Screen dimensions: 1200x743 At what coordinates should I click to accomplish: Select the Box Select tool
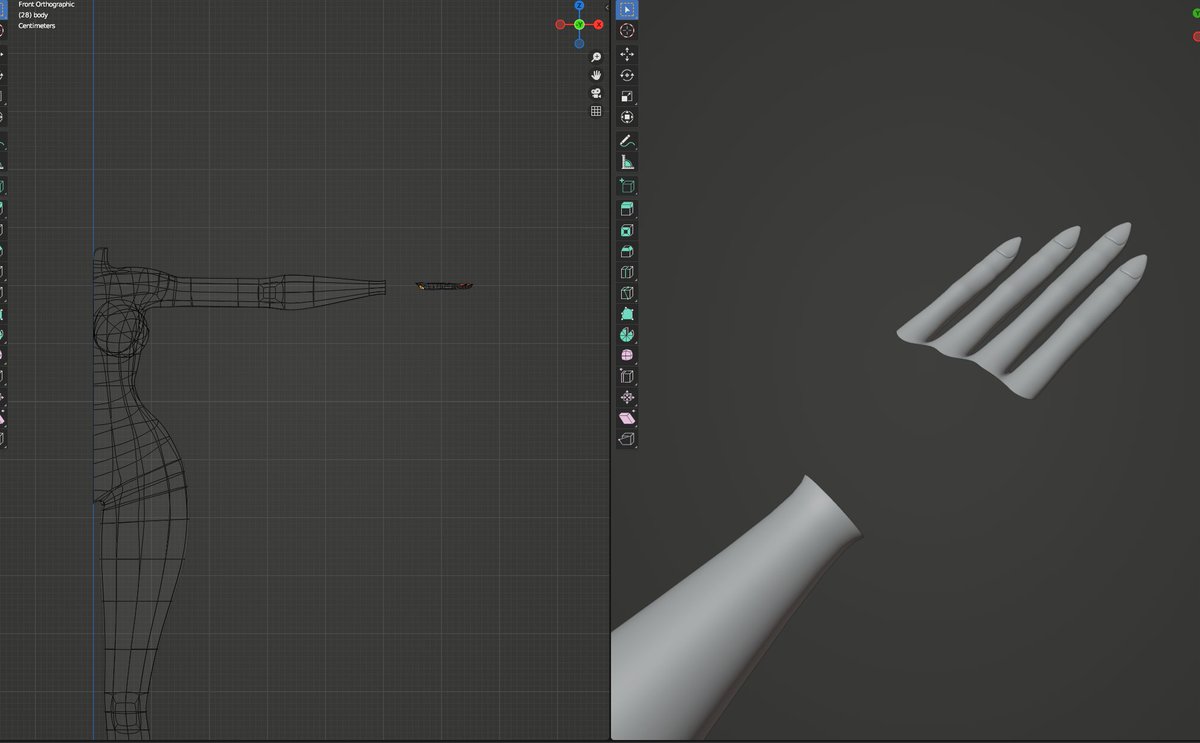(x=627, y=11)
